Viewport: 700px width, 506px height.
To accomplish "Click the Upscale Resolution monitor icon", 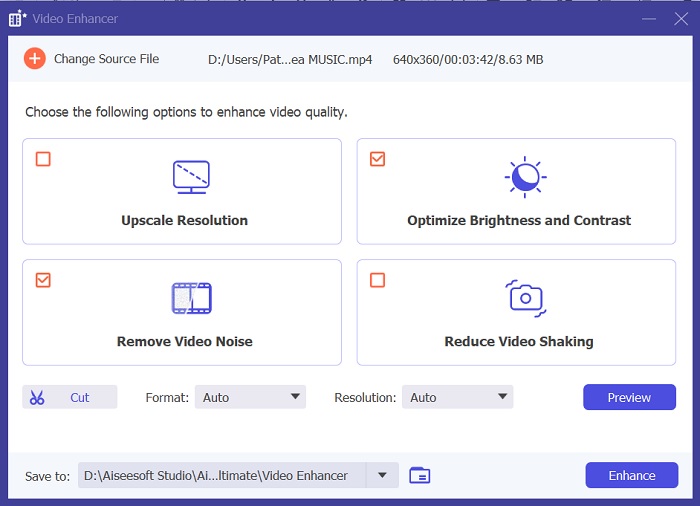I will pyautogui.click(x=191, y=177).
